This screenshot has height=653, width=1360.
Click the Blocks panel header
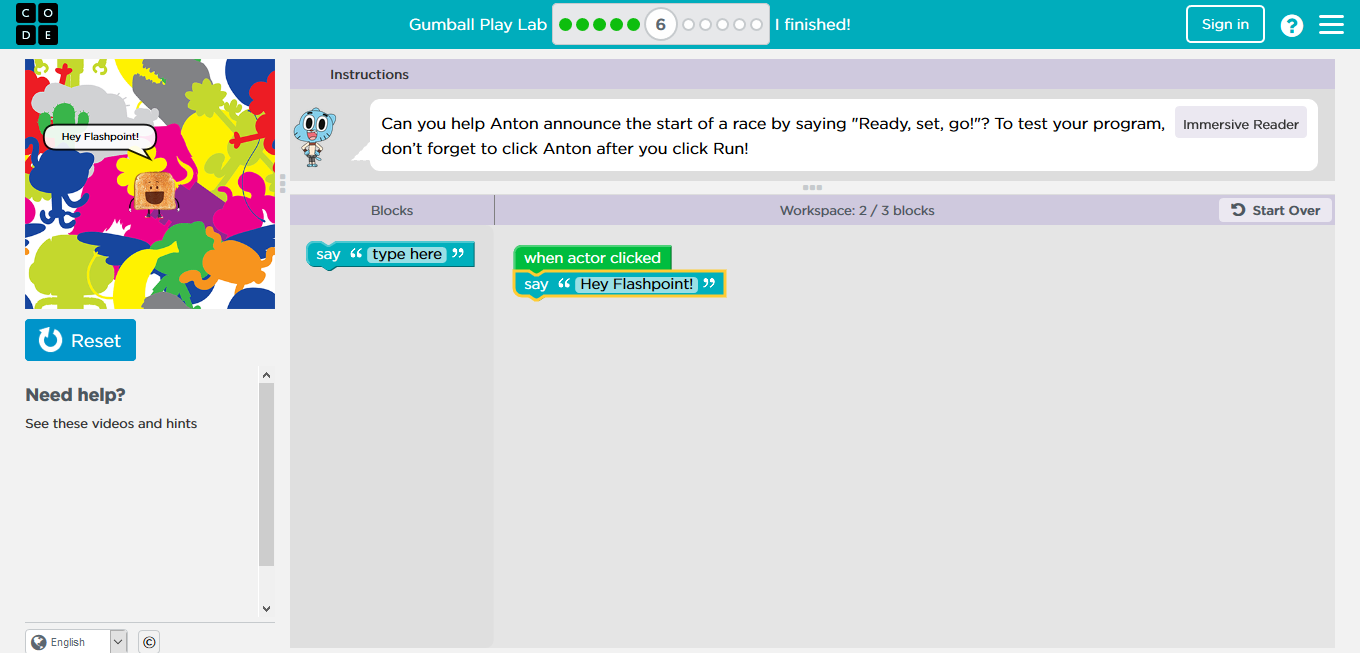coord(392,210)
